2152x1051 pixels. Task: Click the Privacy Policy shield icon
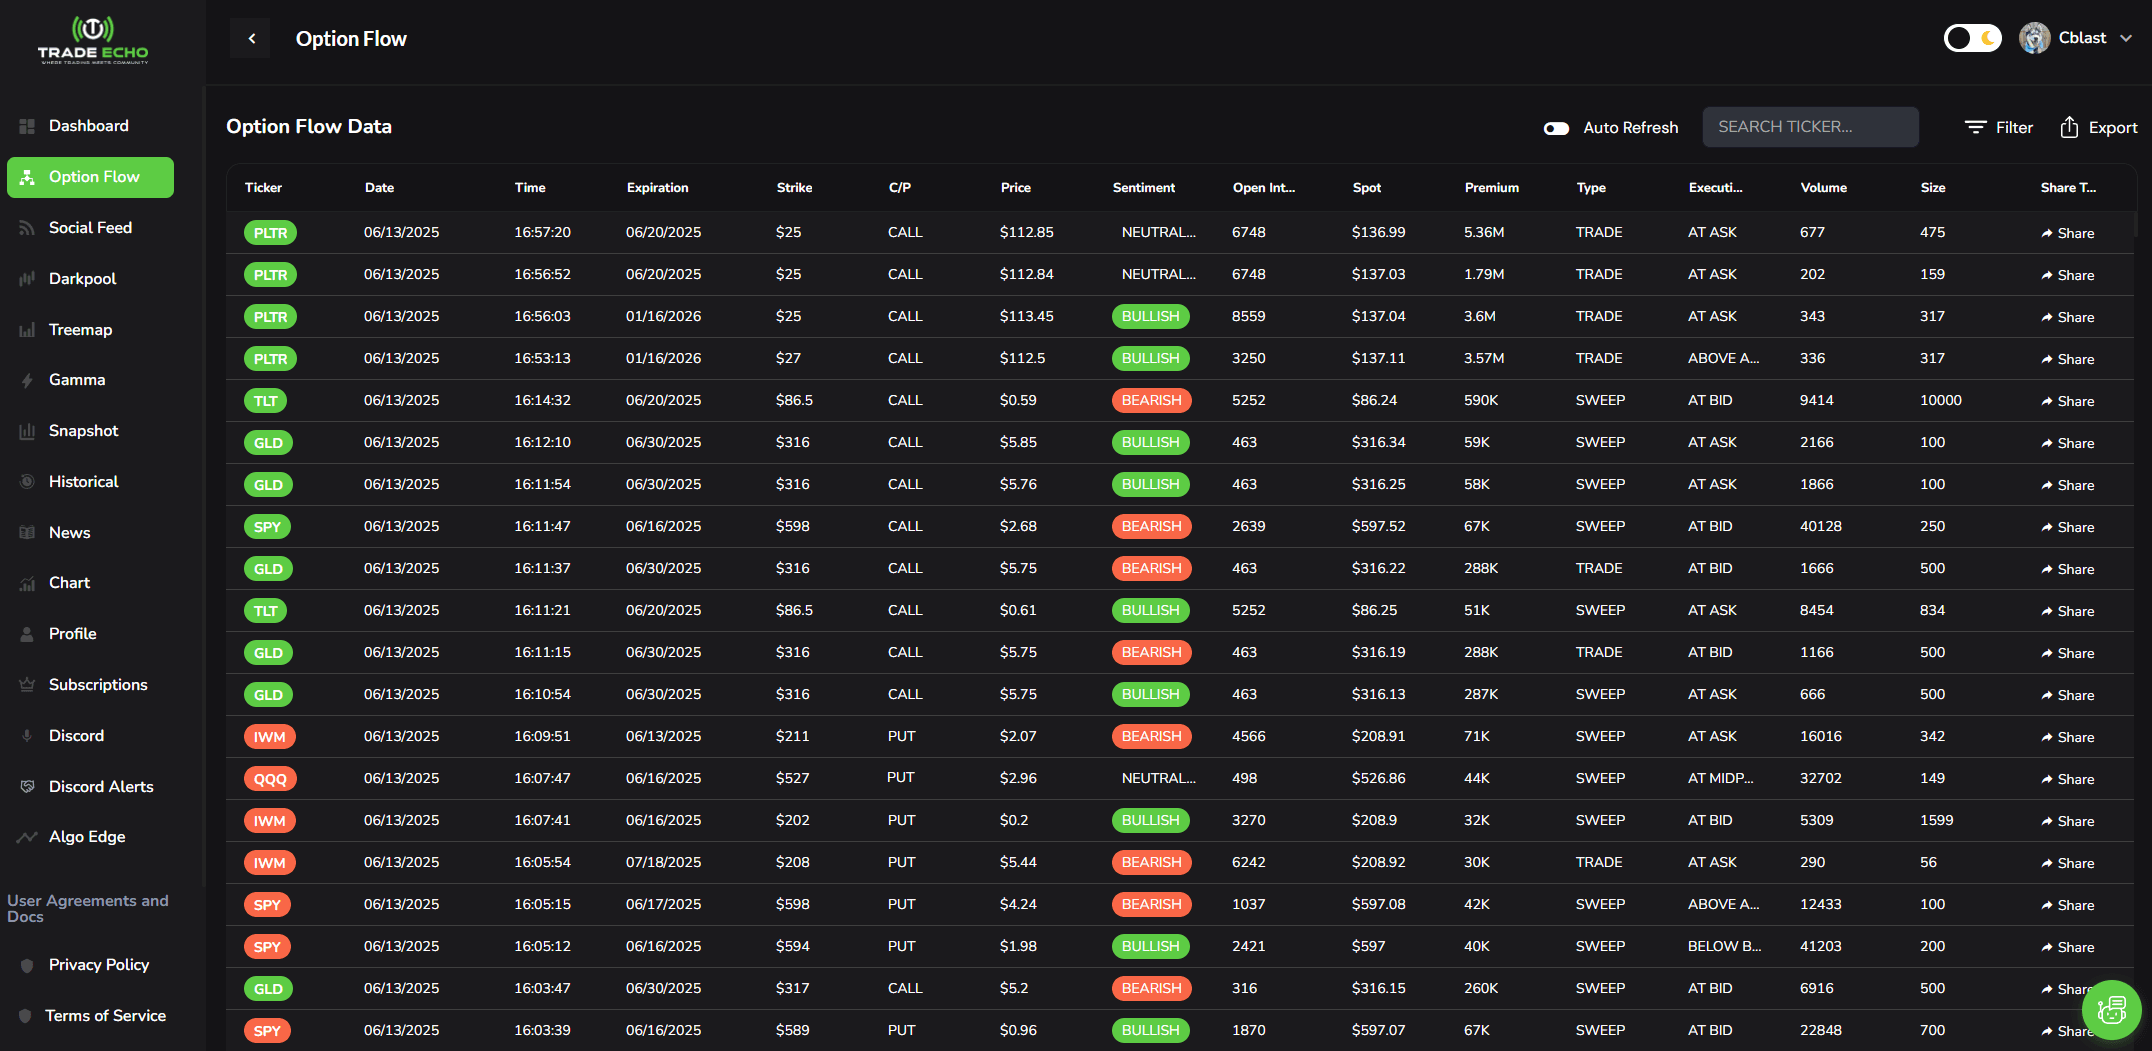click(x=26, y=965)
